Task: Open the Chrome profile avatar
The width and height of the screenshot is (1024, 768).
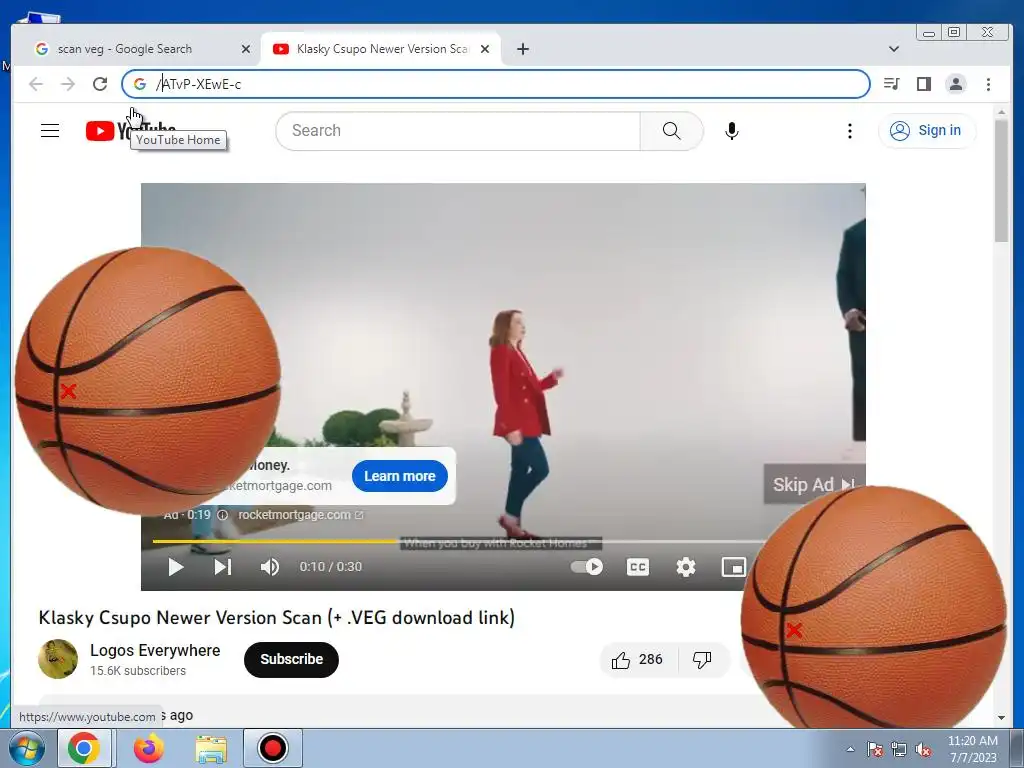Action: 955,84
